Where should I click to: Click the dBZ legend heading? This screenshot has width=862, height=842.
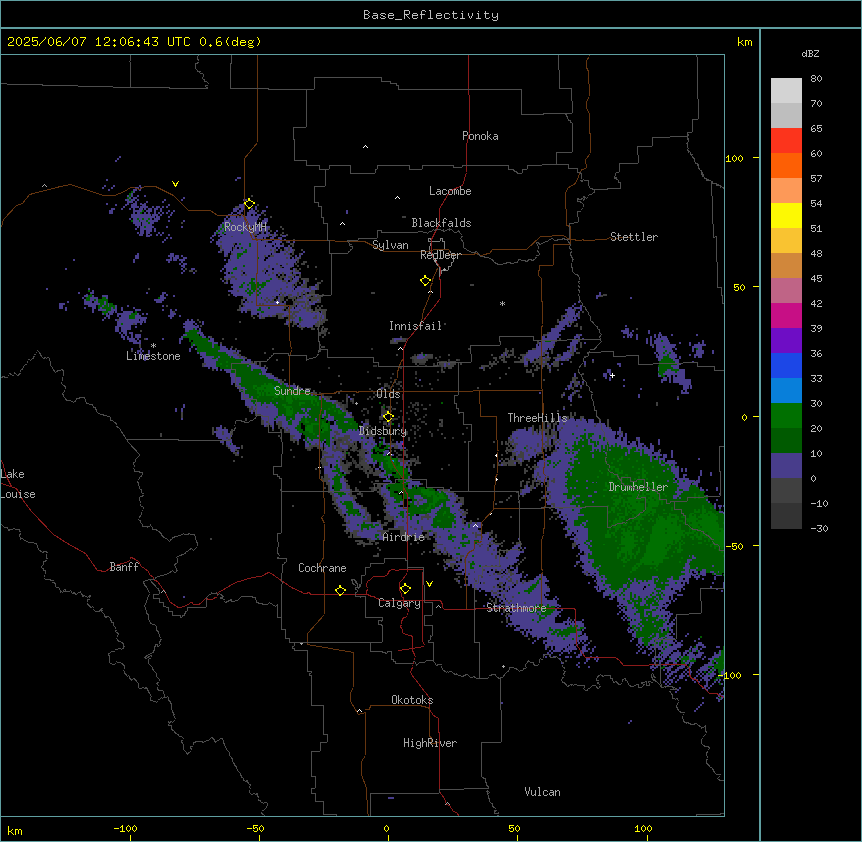coord(810,54)
